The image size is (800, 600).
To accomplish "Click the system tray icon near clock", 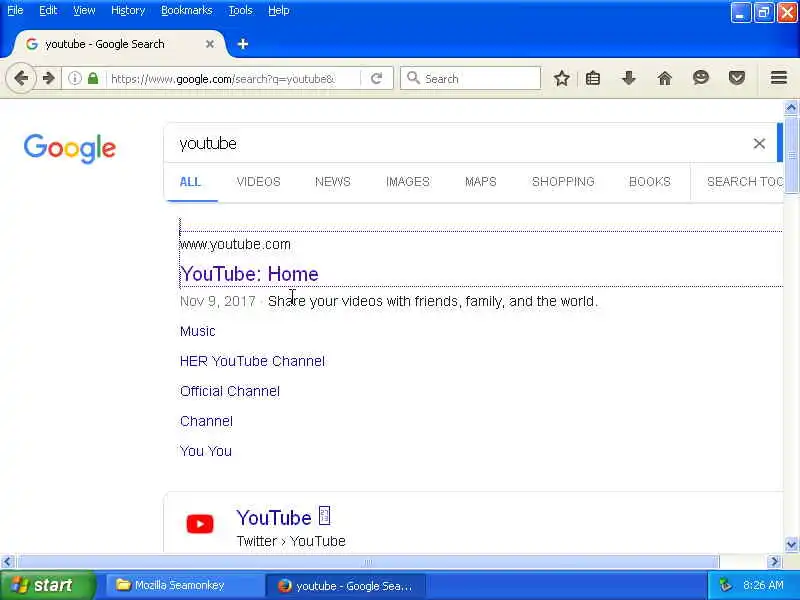I will click(x=724, y=585).
